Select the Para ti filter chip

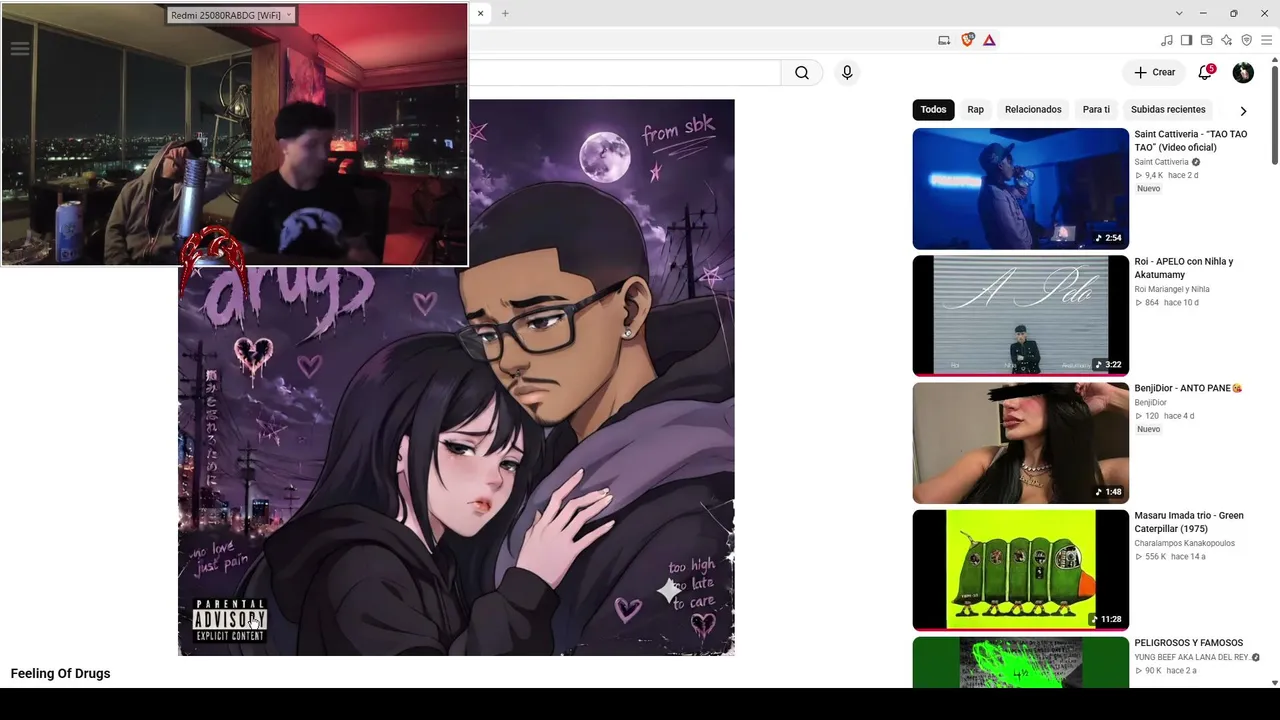1096,110
